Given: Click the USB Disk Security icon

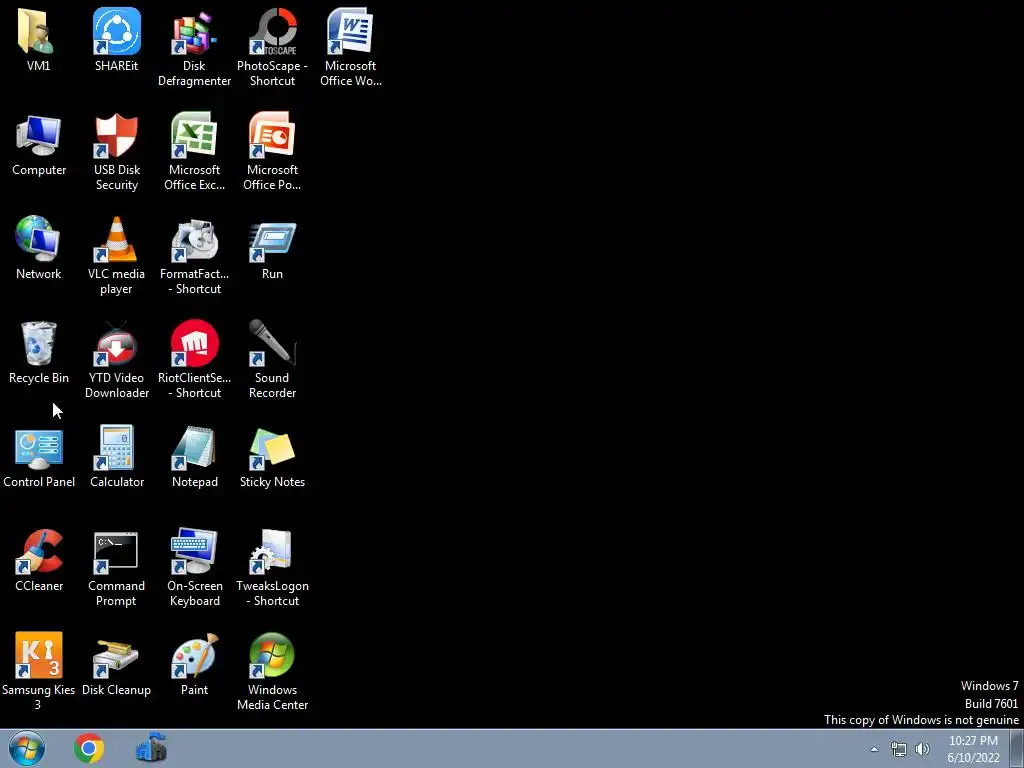Looking at the screenshot, I should [116, 135].
